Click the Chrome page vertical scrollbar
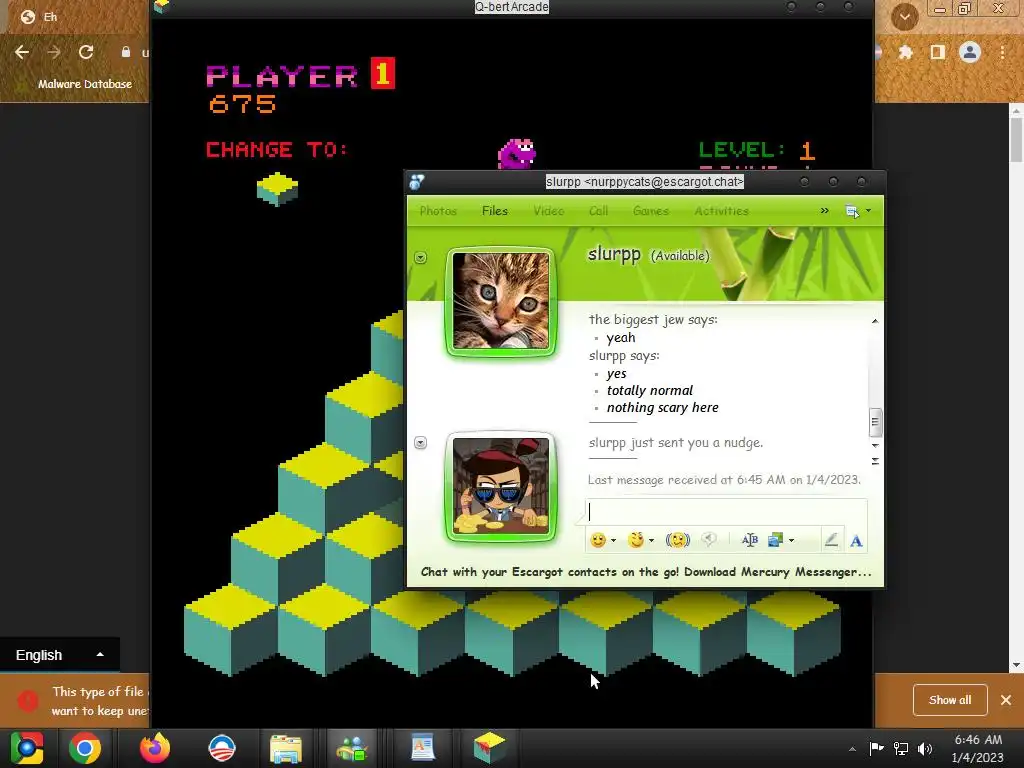The height and width of the screenshot is (768, 1024). tap(1016, 140)
